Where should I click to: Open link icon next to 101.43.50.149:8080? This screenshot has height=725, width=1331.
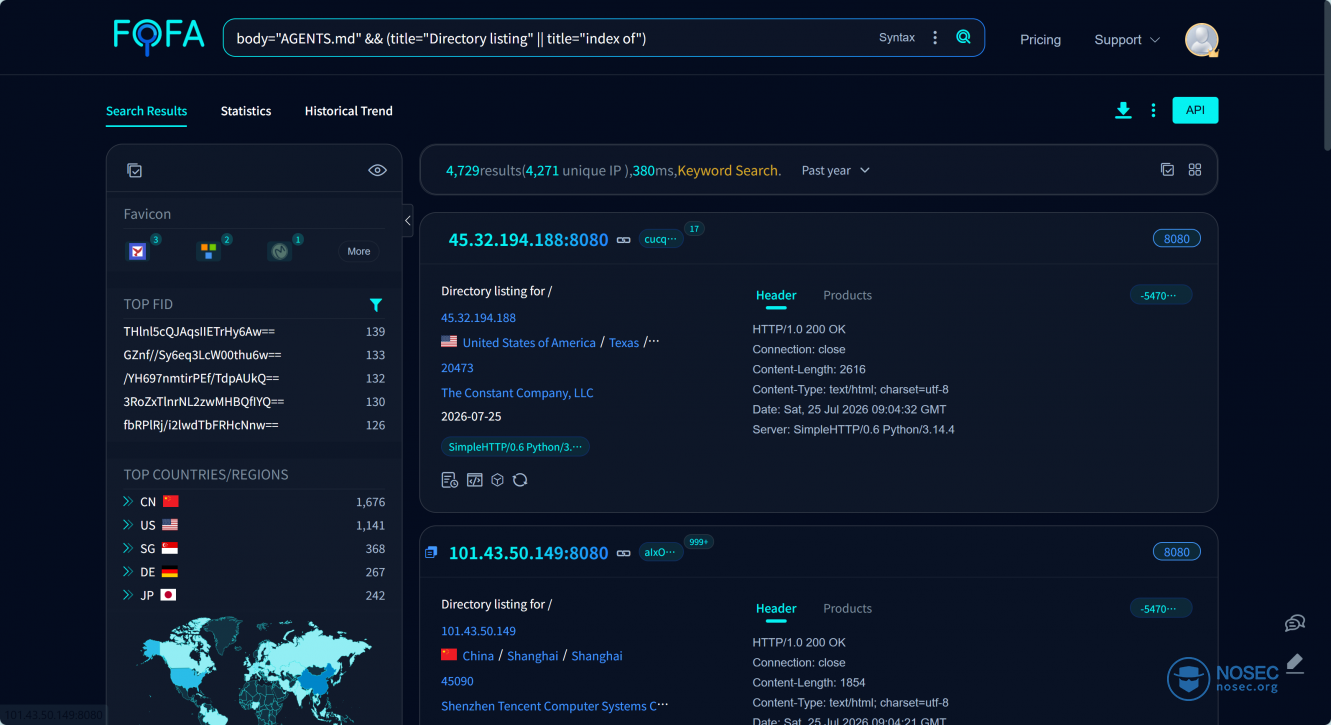click(624, 553)
